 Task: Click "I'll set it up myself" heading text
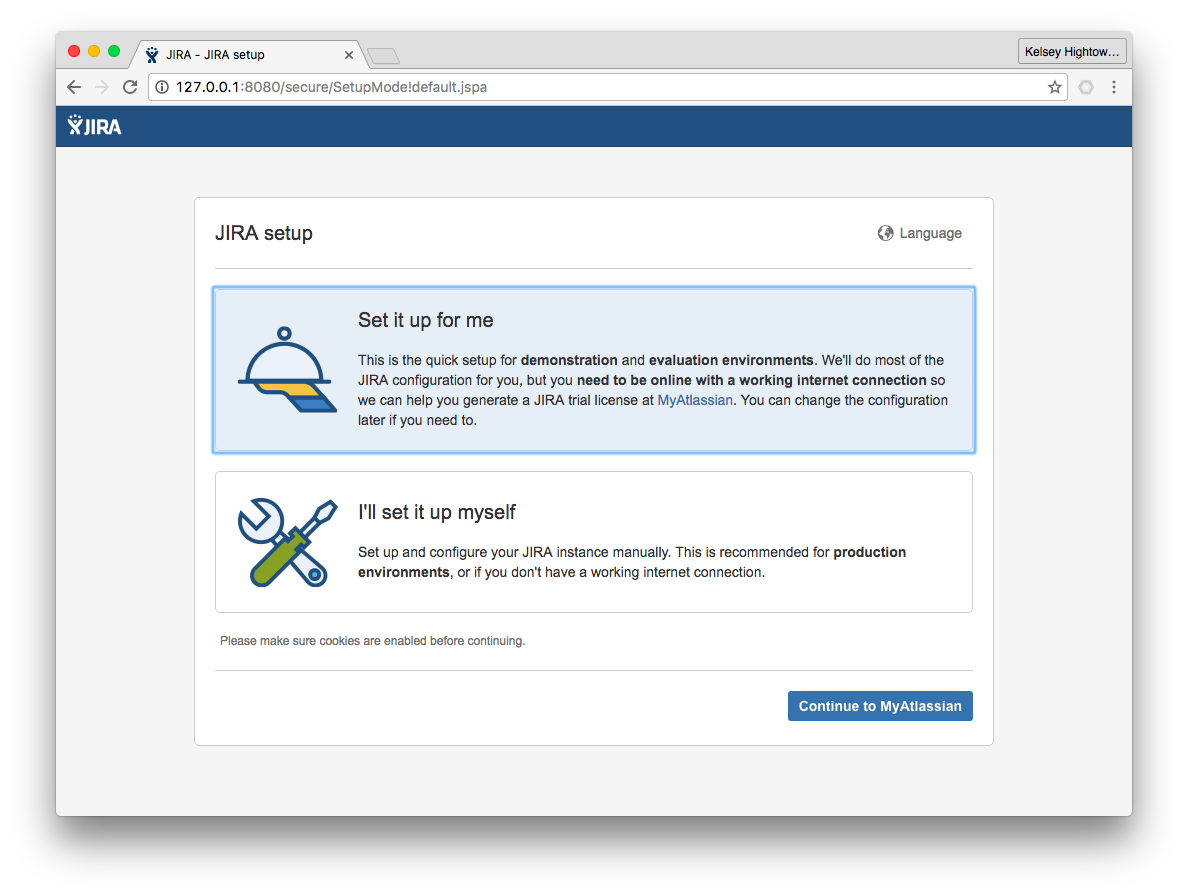click(x=436, y=513)
